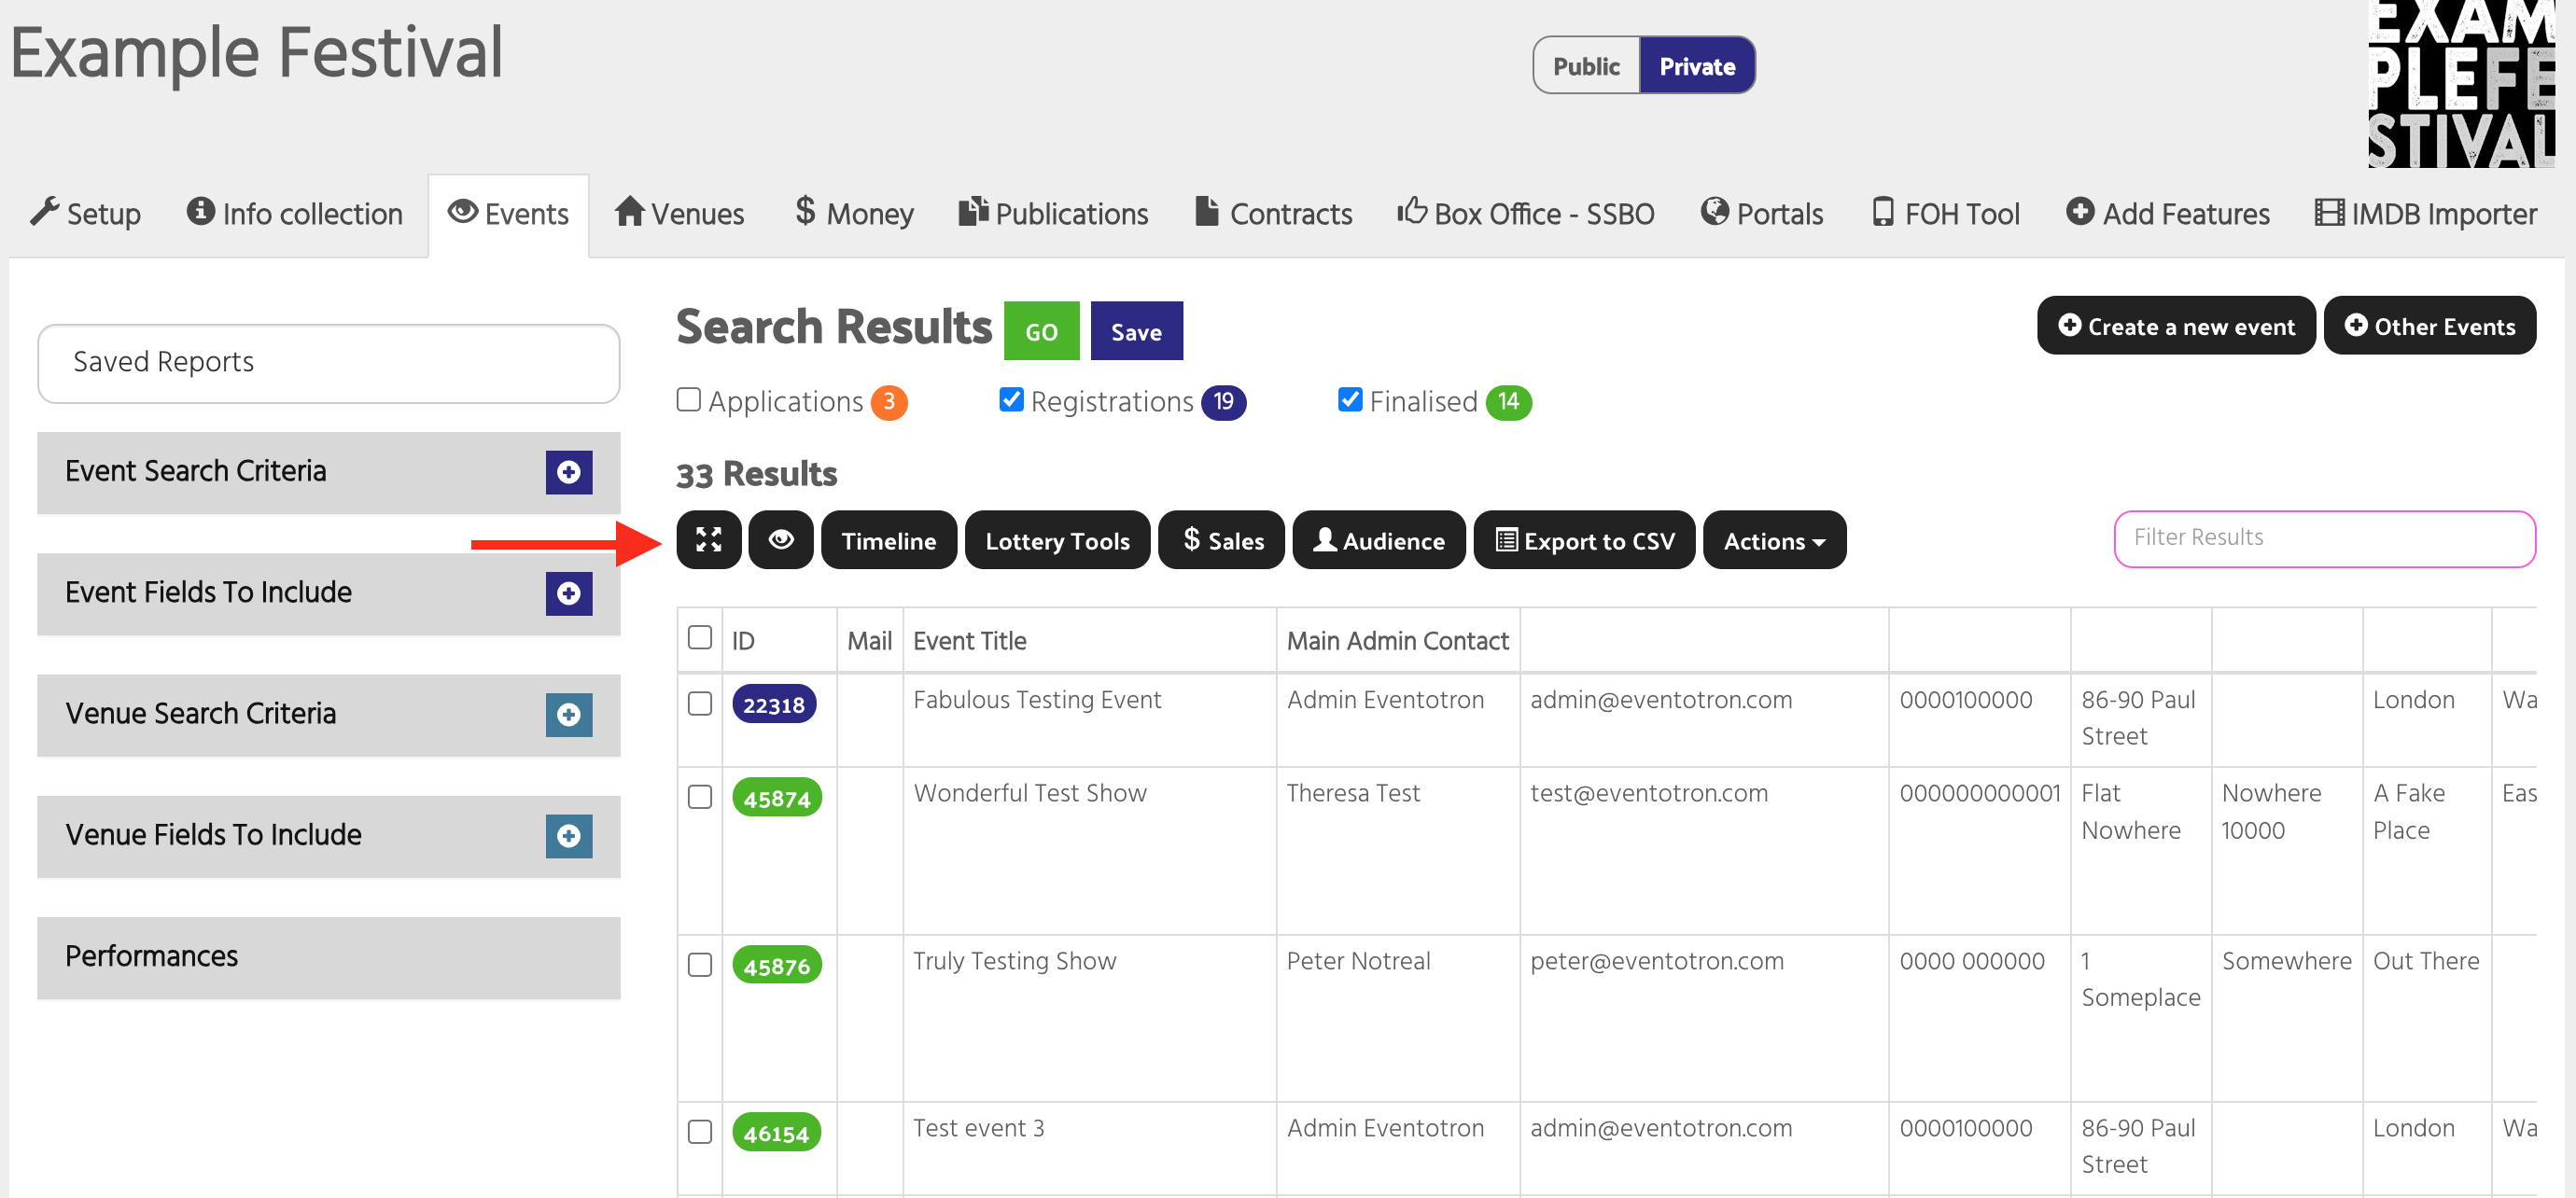Image resolution: width=2576 pixels, height=1198 pixels.
Task: Open the Setup tab
Action: (86, 213)
